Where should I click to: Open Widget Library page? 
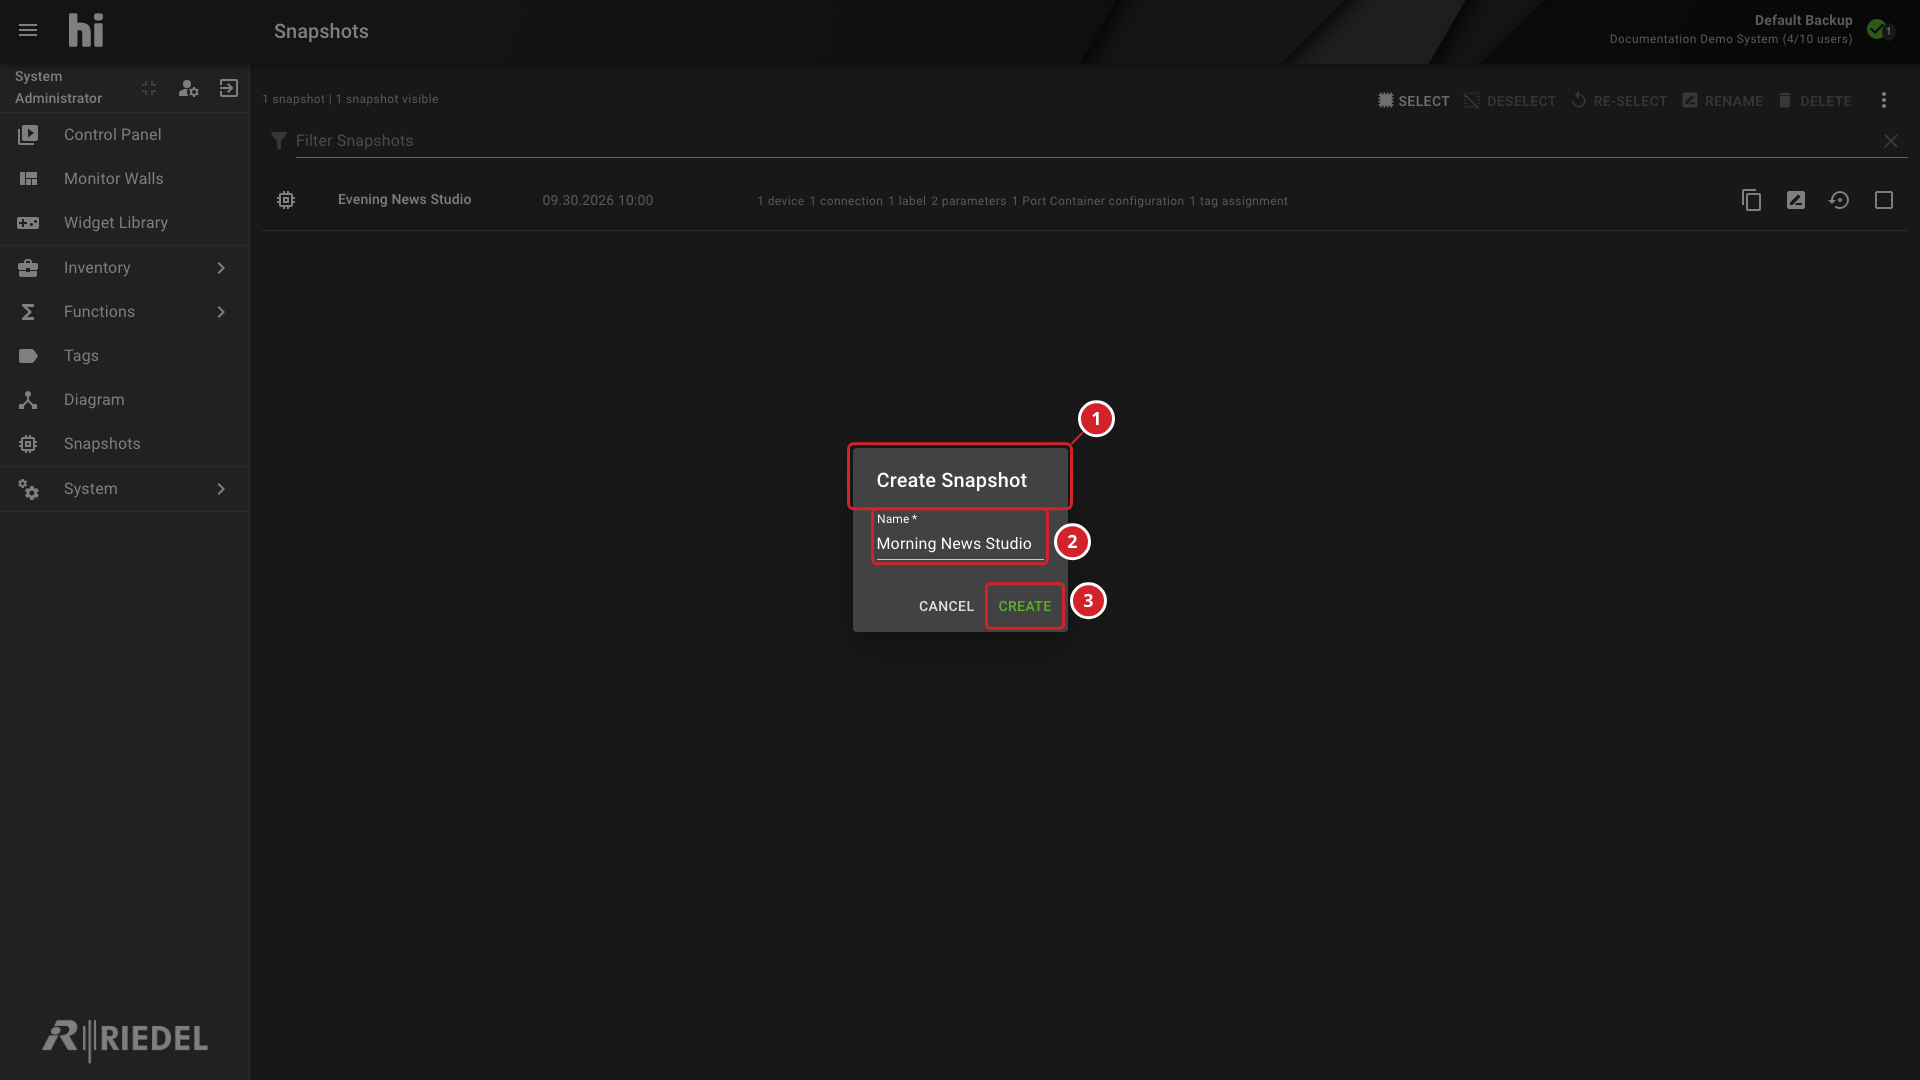(x=124, y=223)
